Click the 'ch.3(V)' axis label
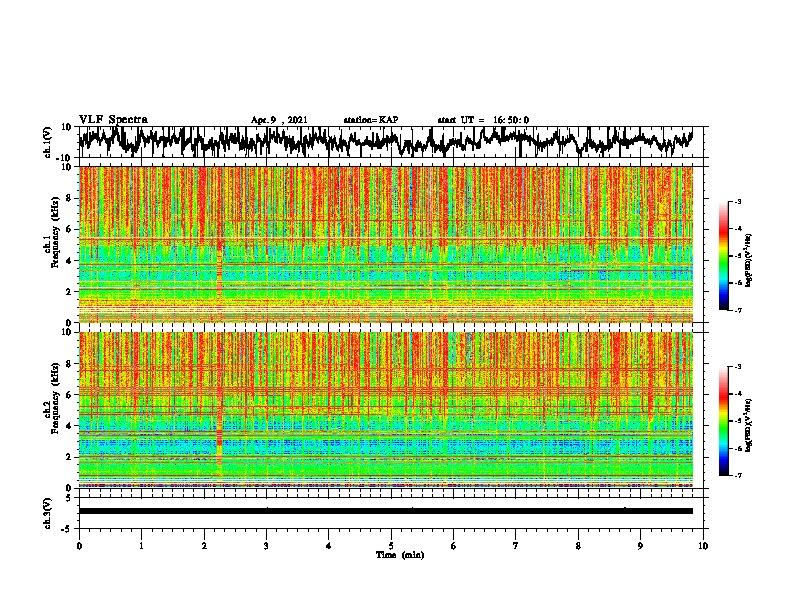 pyautogui.click(x=48, y=514)
